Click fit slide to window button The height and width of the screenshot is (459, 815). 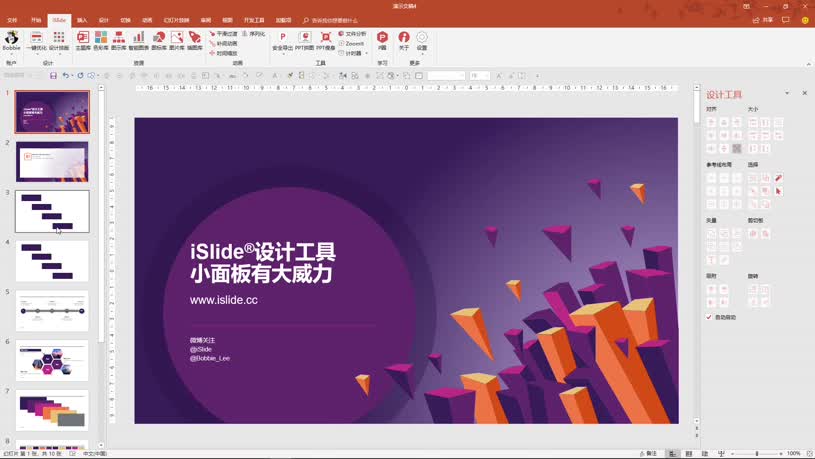[809, 454]
